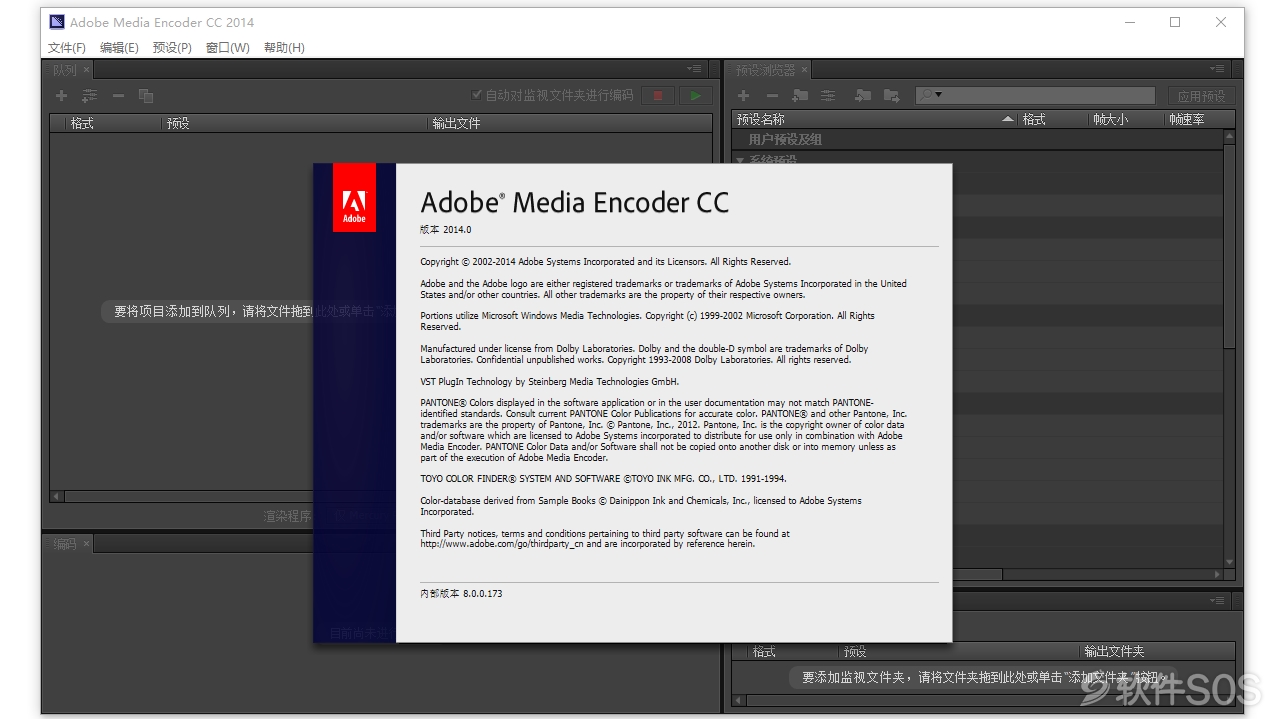1279x719 pixels.
Task: Open the 帮助(H) menu
Action: [284, 47]
